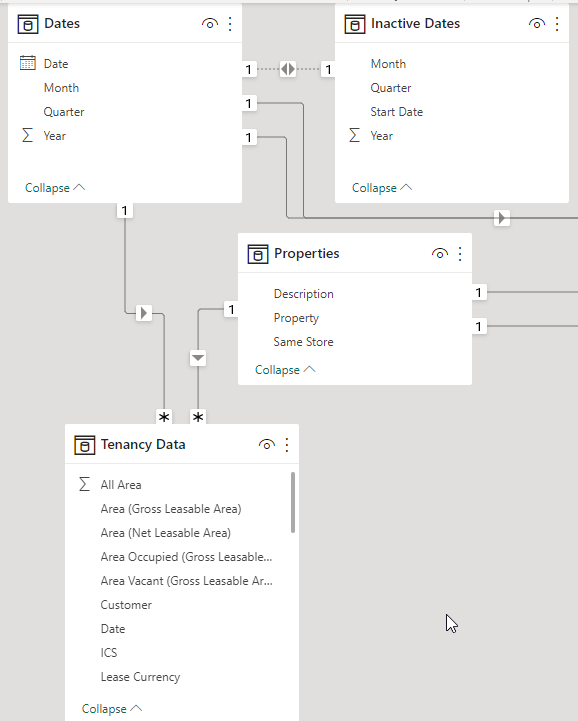Toggle visibility of Inactive Dates table

(x=537, y=24)
